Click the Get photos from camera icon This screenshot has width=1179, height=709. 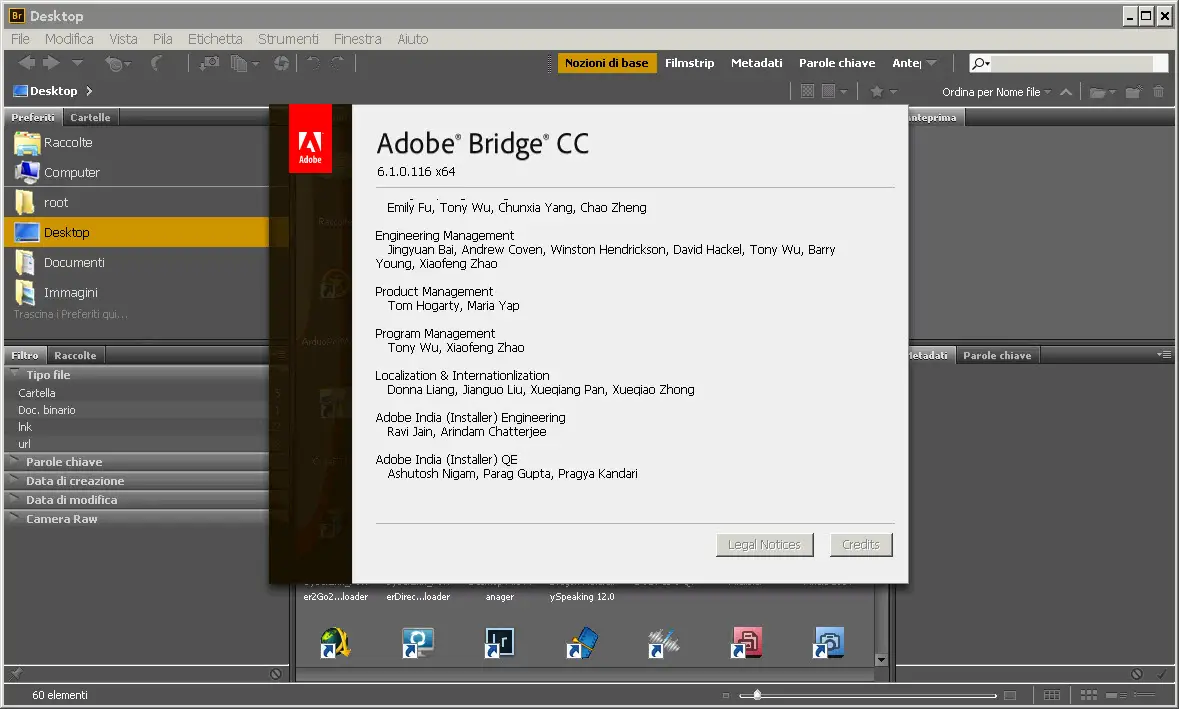coord(209,64)
